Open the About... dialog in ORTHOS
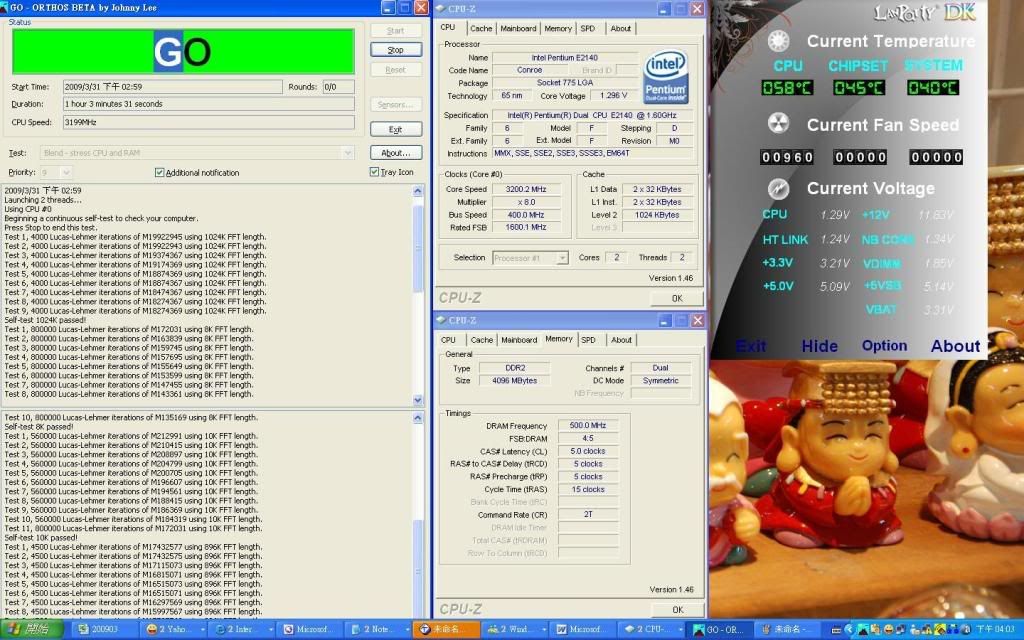 pyautogui.click(x=396, y=153)
